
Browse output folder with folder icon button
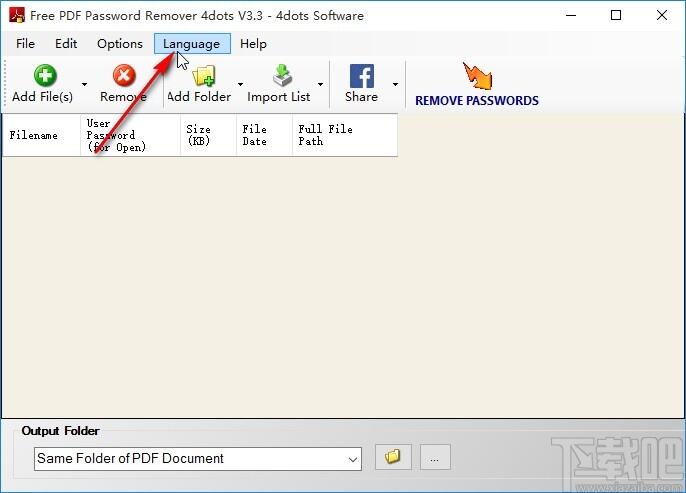(x=393, y=457)
